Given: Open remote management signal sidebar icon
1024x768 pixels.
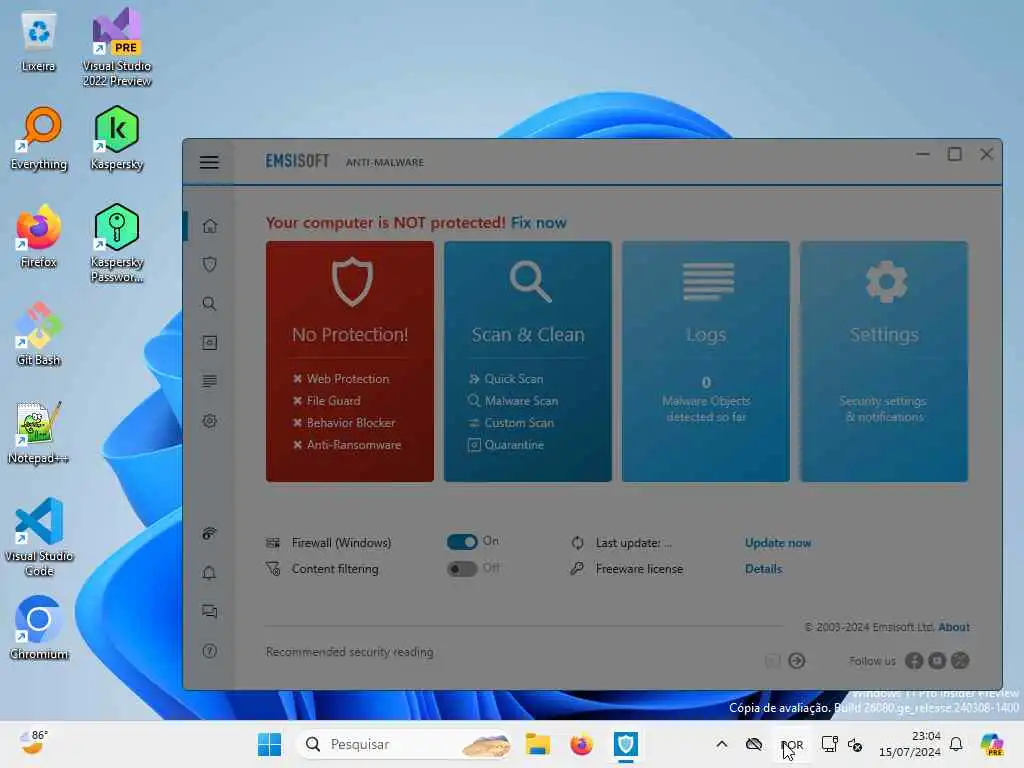Looking at the screenshot, I should tap(210, 534).
